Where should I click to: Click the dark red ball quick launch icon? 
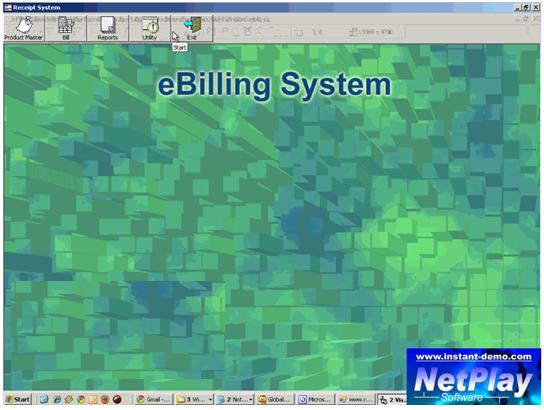click(x=117, y=399)
